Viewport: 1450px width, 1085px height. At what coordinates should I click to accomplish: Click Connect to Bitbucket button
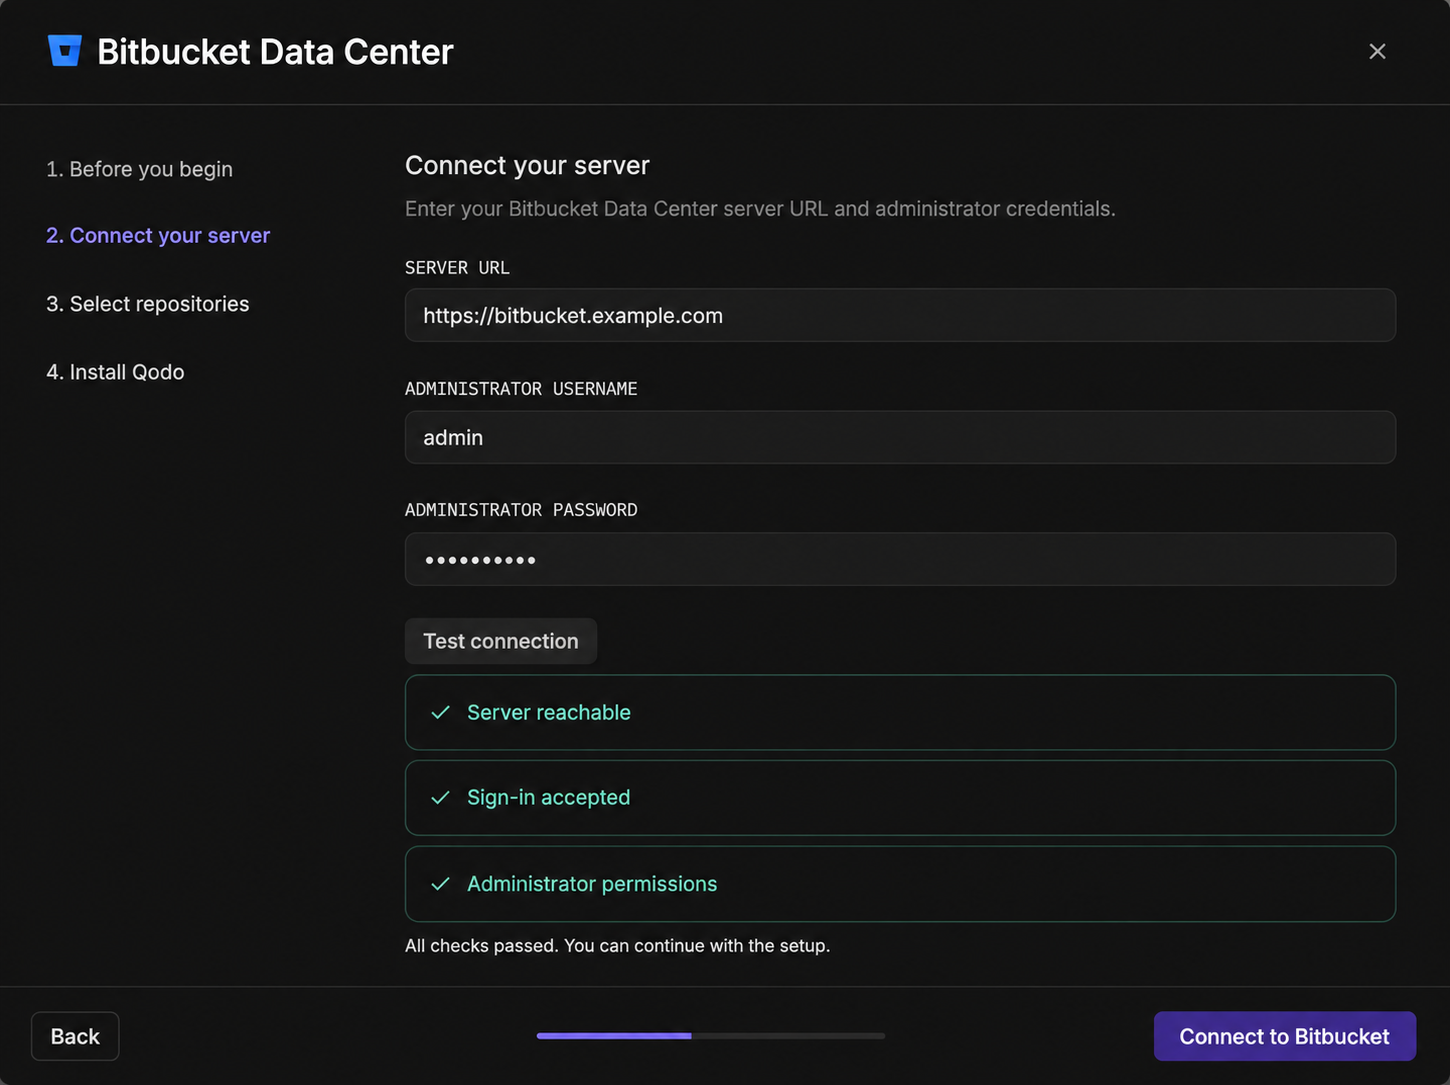point(1284,1036)
